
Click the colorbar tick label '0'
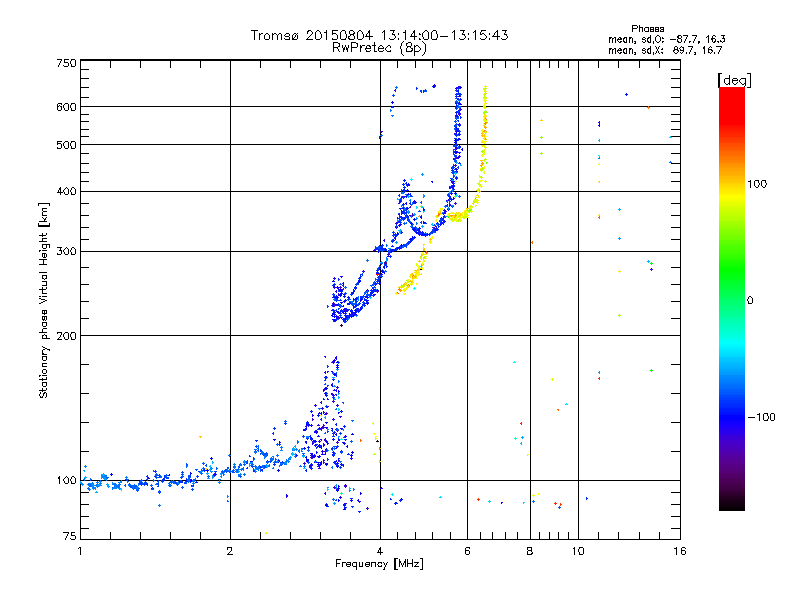point(750,301)
